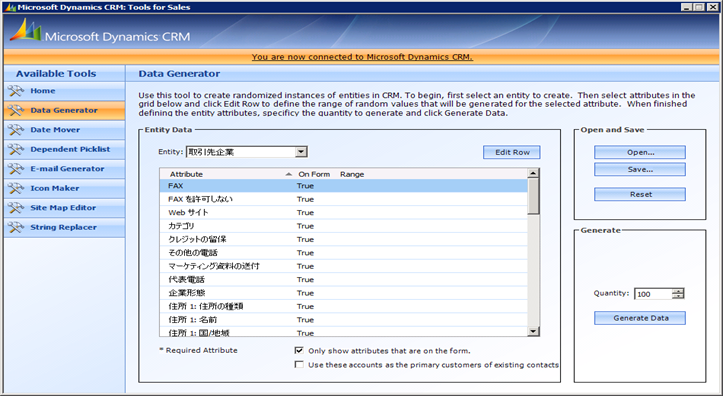Open the Entity dropdown list
The width and height of the screenshot is (723, 396).
click(301, 152)
